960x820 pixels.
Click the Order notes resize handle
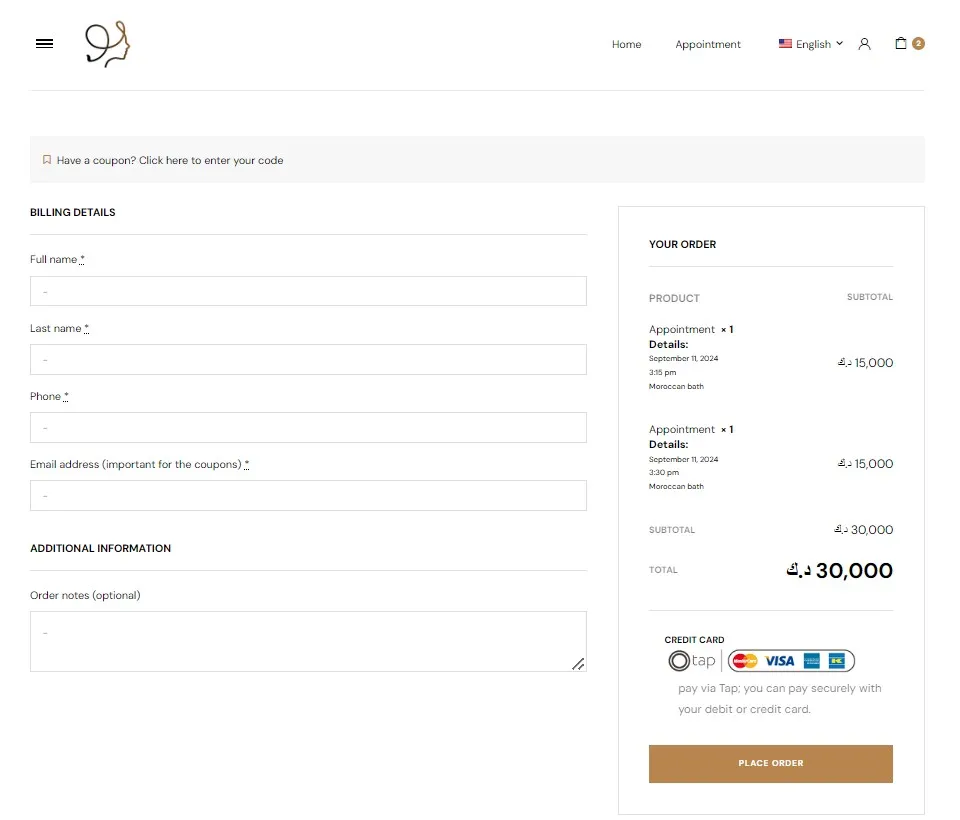pyautogui.click(x=578, y=664)
